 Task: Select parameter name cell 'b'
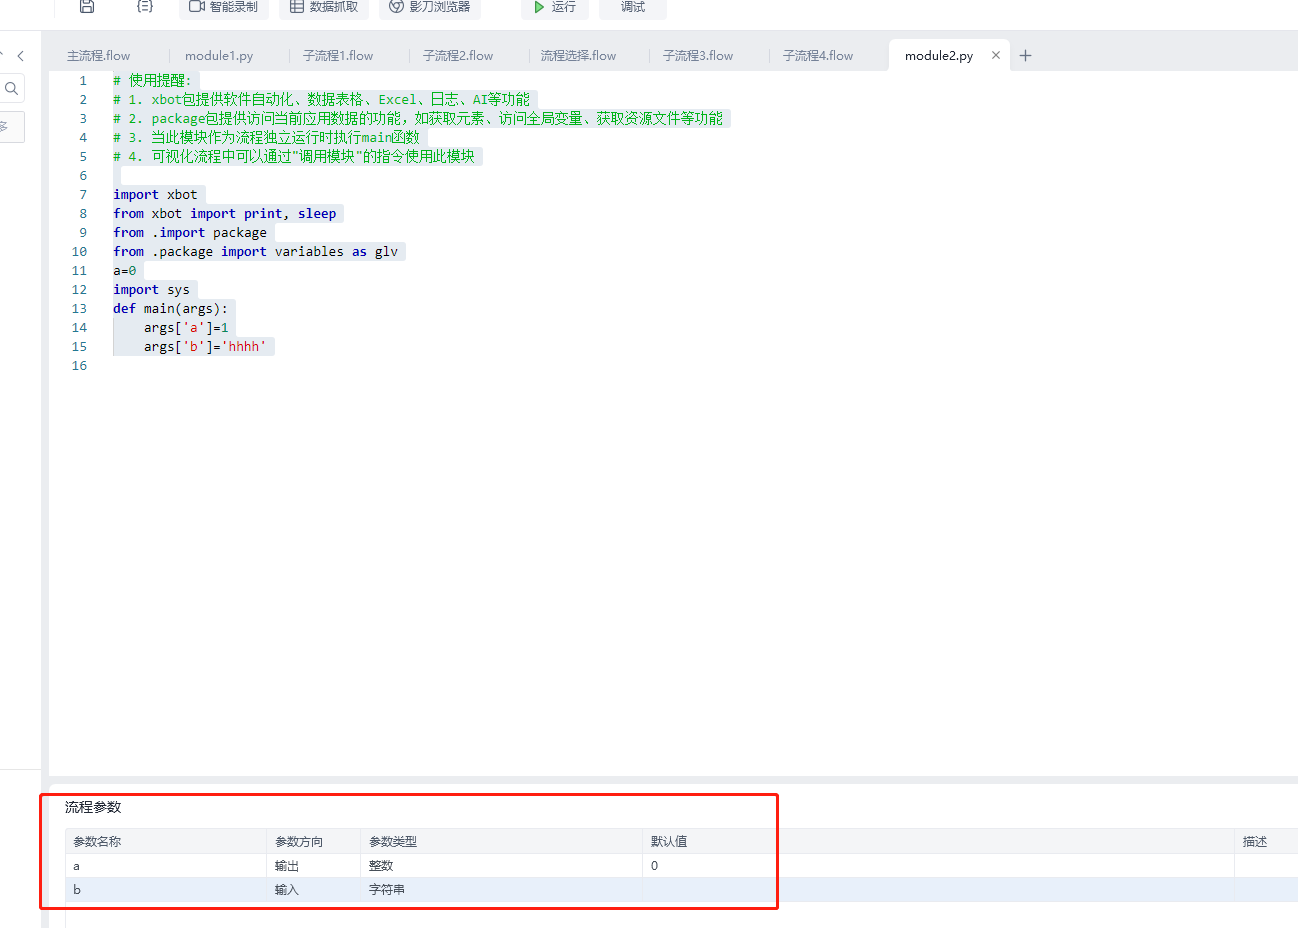(x=166, y=890)
